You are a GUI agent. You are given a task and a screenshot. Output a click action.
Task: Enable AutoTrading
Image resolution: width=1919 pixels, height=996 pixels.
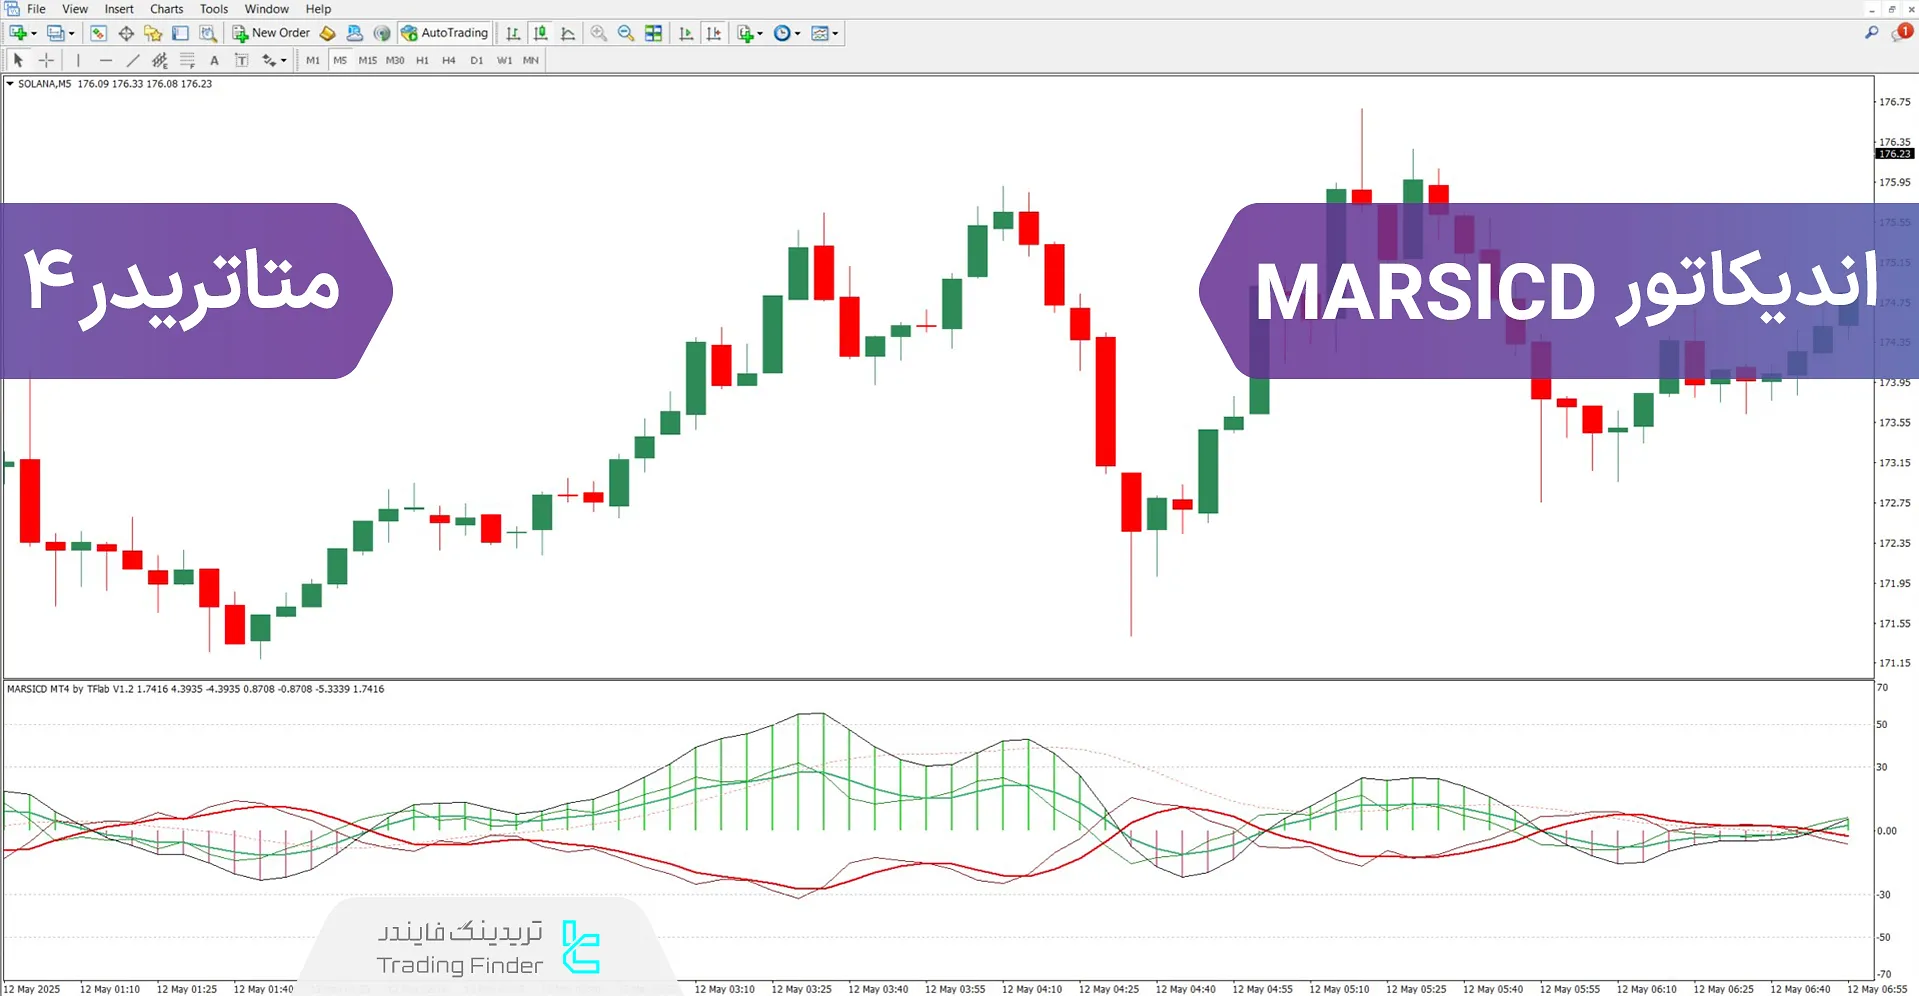444,33
